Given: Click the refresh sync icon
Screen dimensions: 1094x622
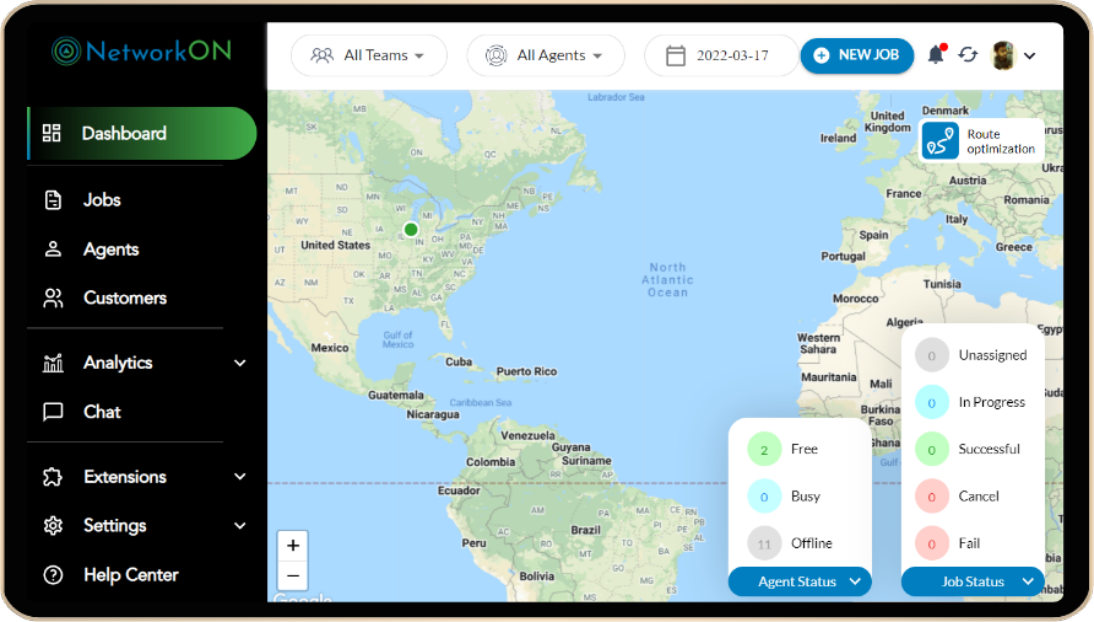Looking at the screenshot, I should (x=967, y=55).
